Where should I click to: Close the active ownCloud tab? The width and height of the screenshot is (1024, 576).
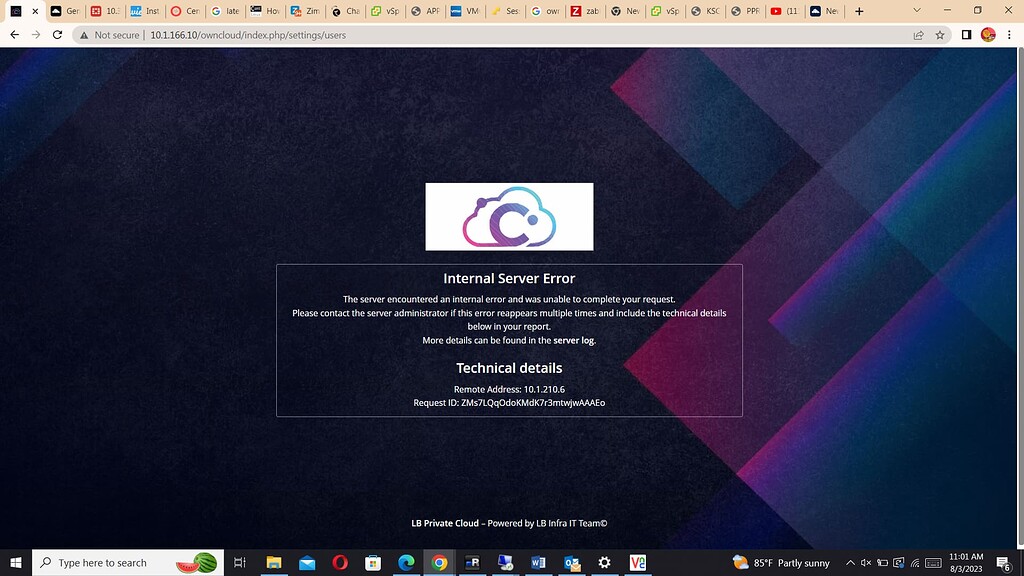pyautogui.click(x=35, y=11)
